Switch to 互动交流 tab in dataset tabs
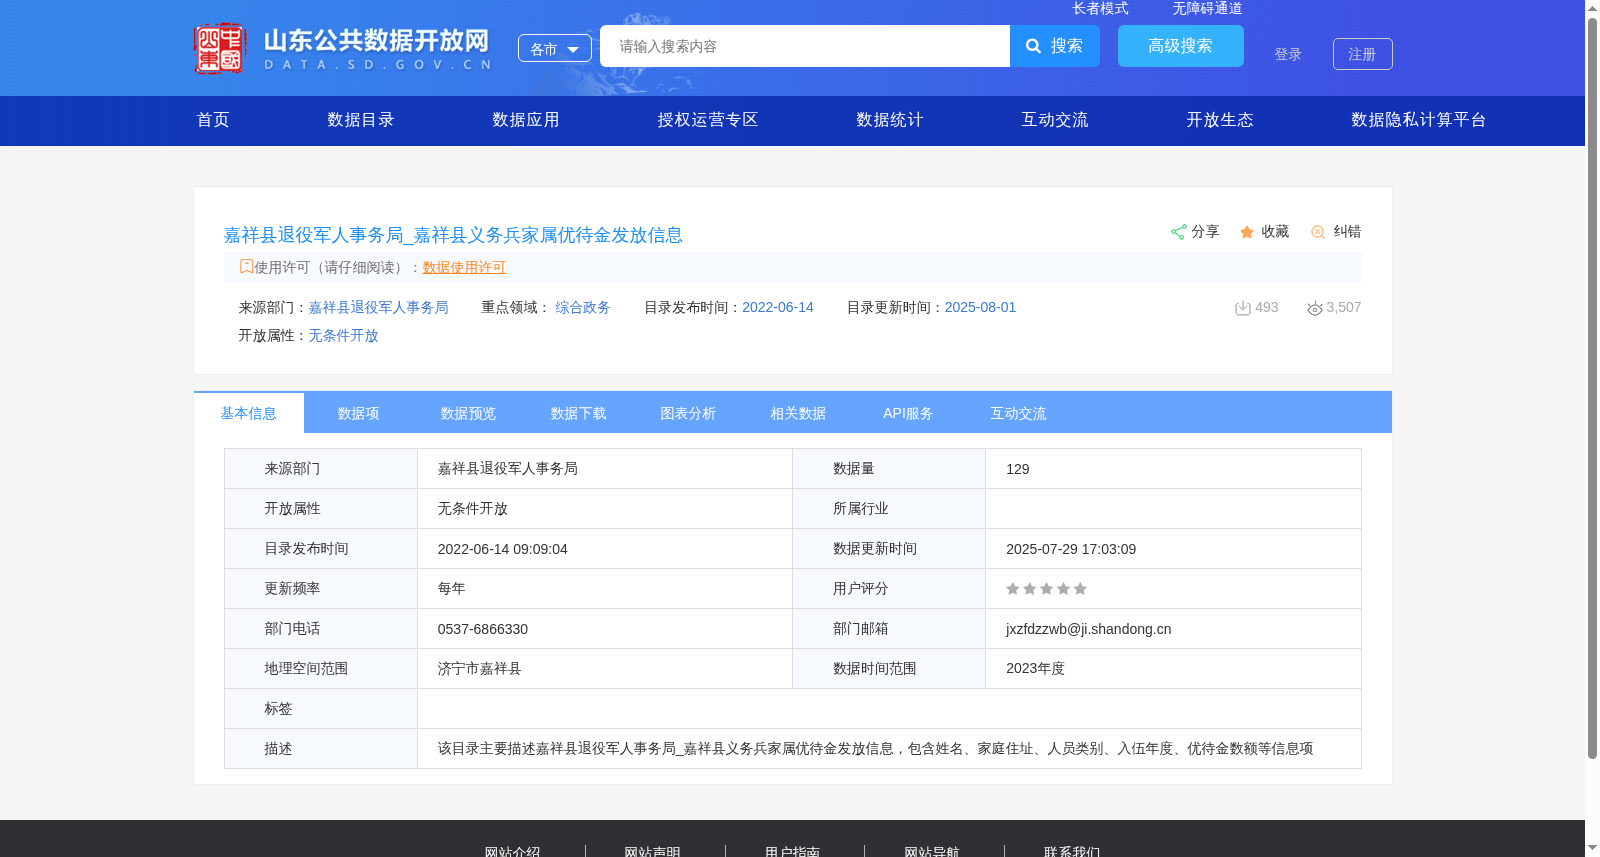Viewport: 1600px width, 857px height. tap(1019, 413)
